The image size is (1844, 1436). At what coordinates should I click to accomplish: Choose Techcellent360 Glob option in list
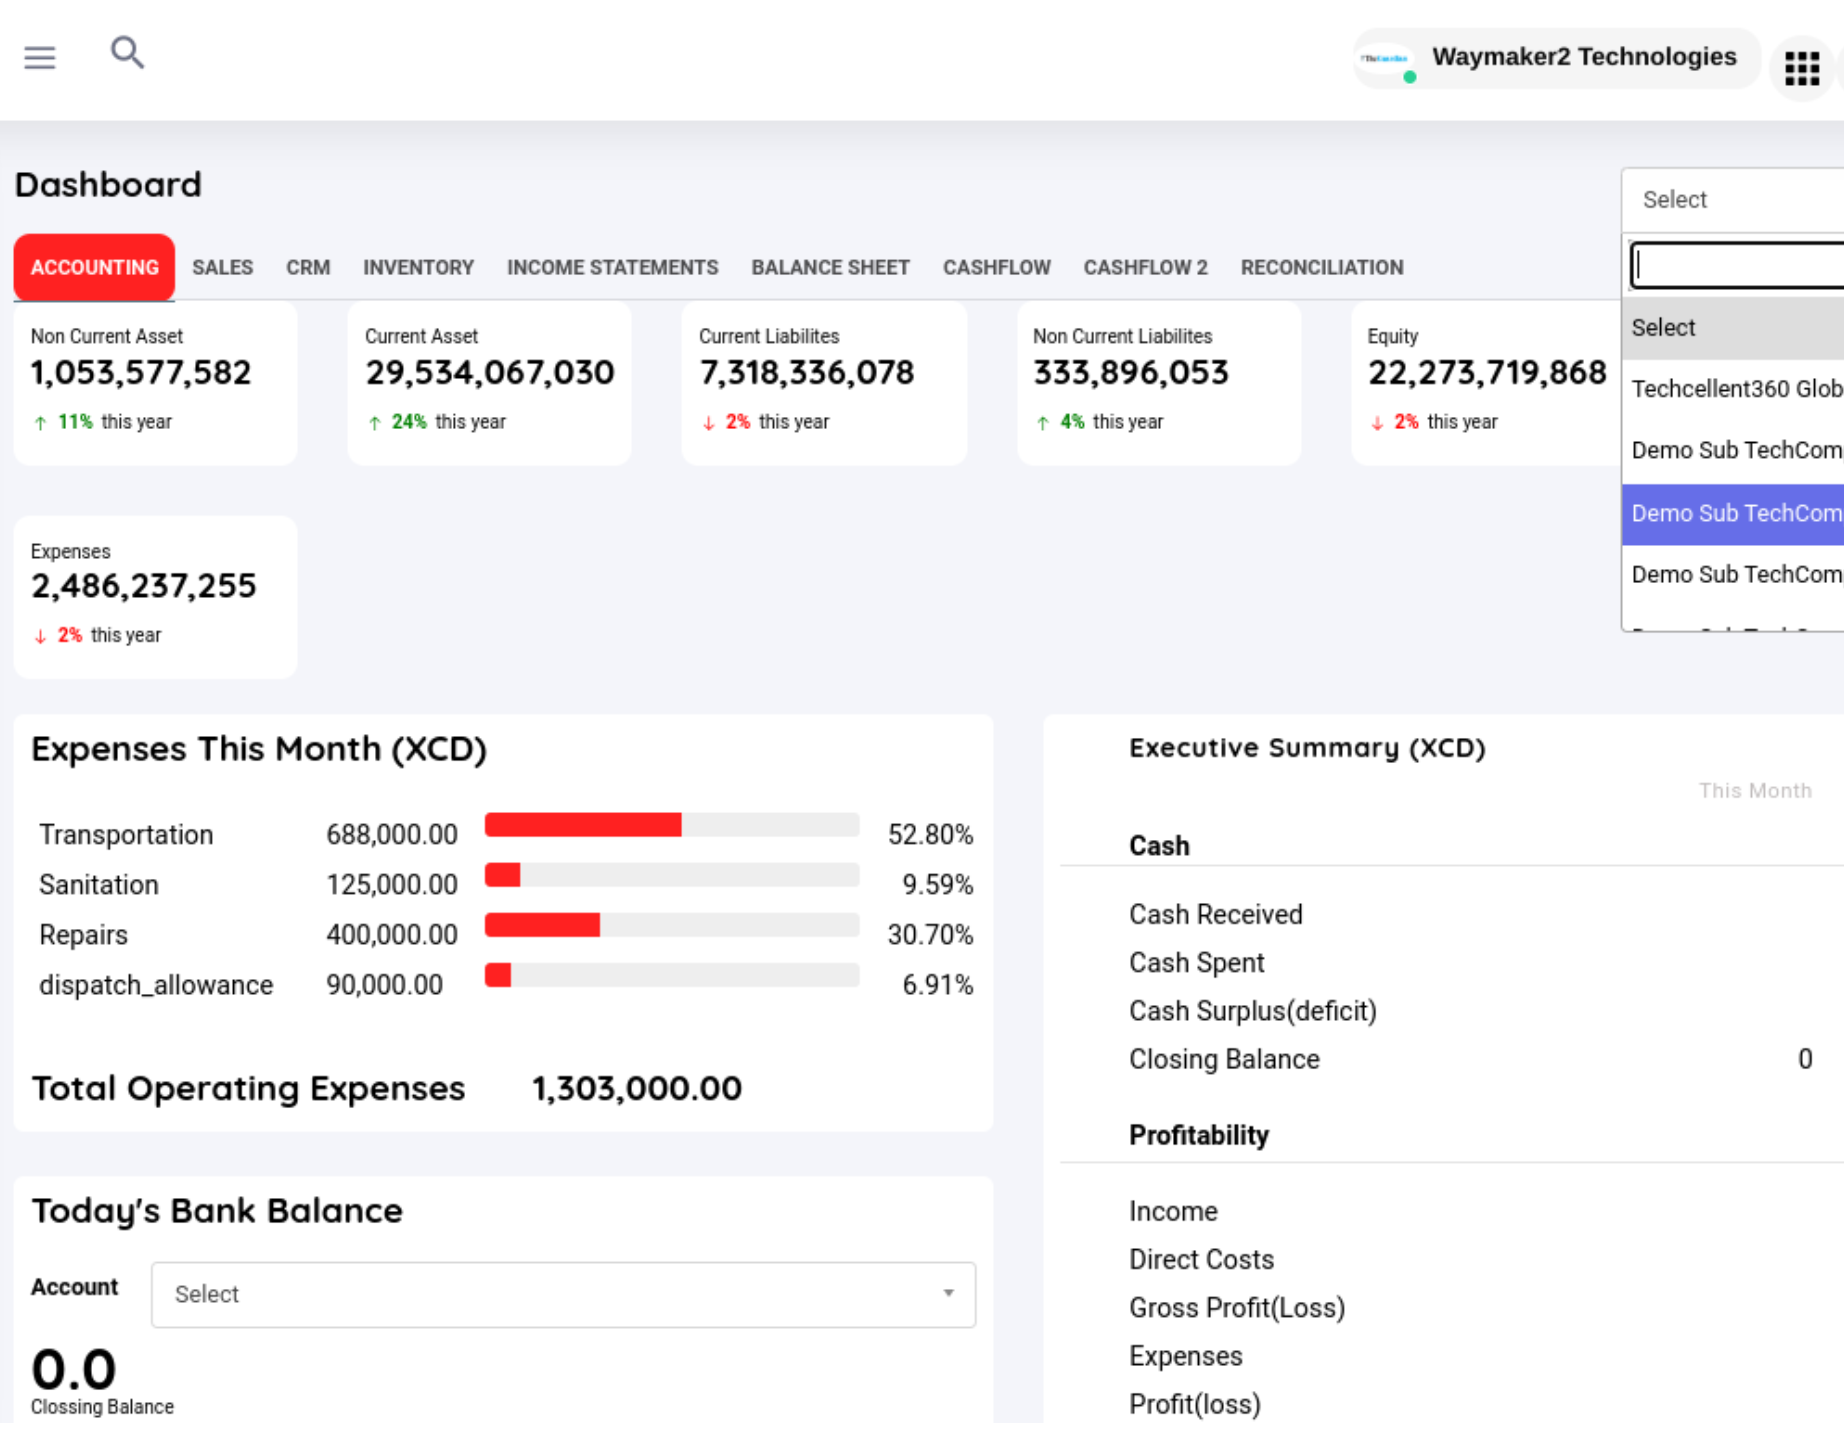point(1735,389)
